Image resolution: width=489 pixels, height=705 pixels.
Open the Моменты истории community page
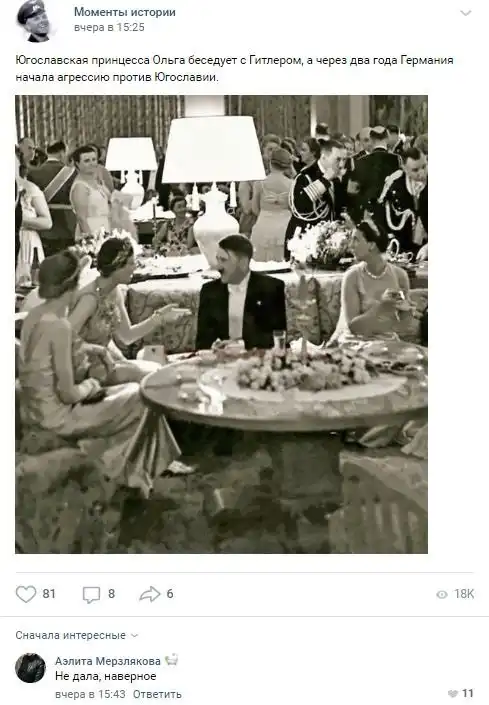[125, 12]
